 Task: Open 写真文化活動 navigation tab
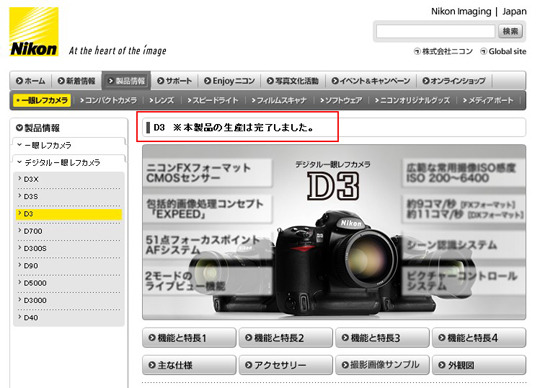click(293, 81)
